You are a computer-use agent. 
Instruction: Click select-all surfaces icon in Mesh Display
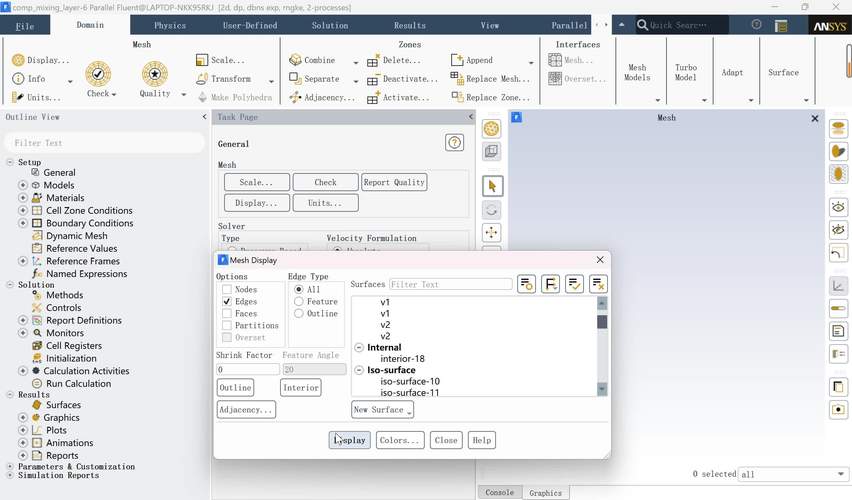pos(574,284)
